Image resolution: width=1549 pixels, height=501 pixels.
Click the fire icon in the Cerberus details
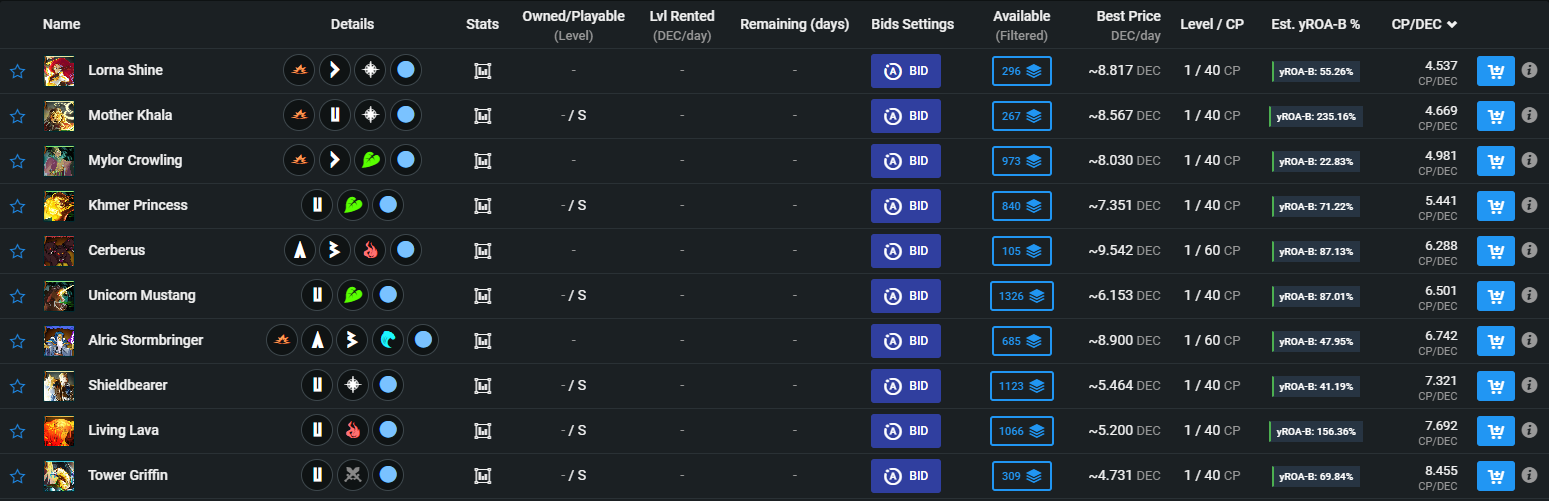pos(370,251)
